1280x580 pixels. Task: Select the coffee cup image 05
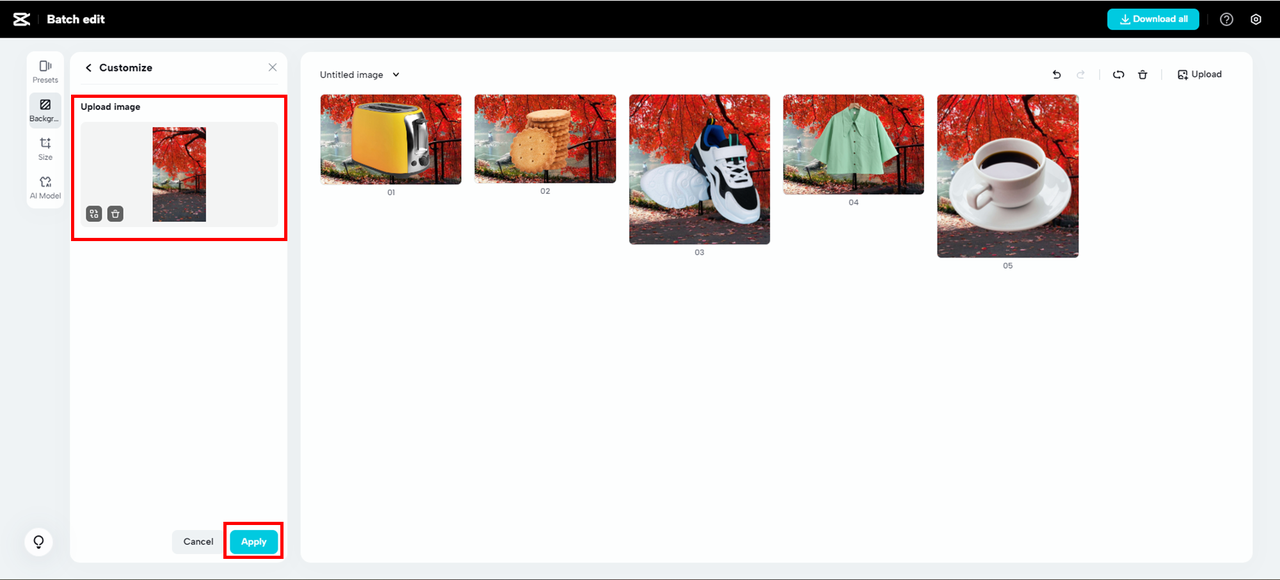point(1007,176)
